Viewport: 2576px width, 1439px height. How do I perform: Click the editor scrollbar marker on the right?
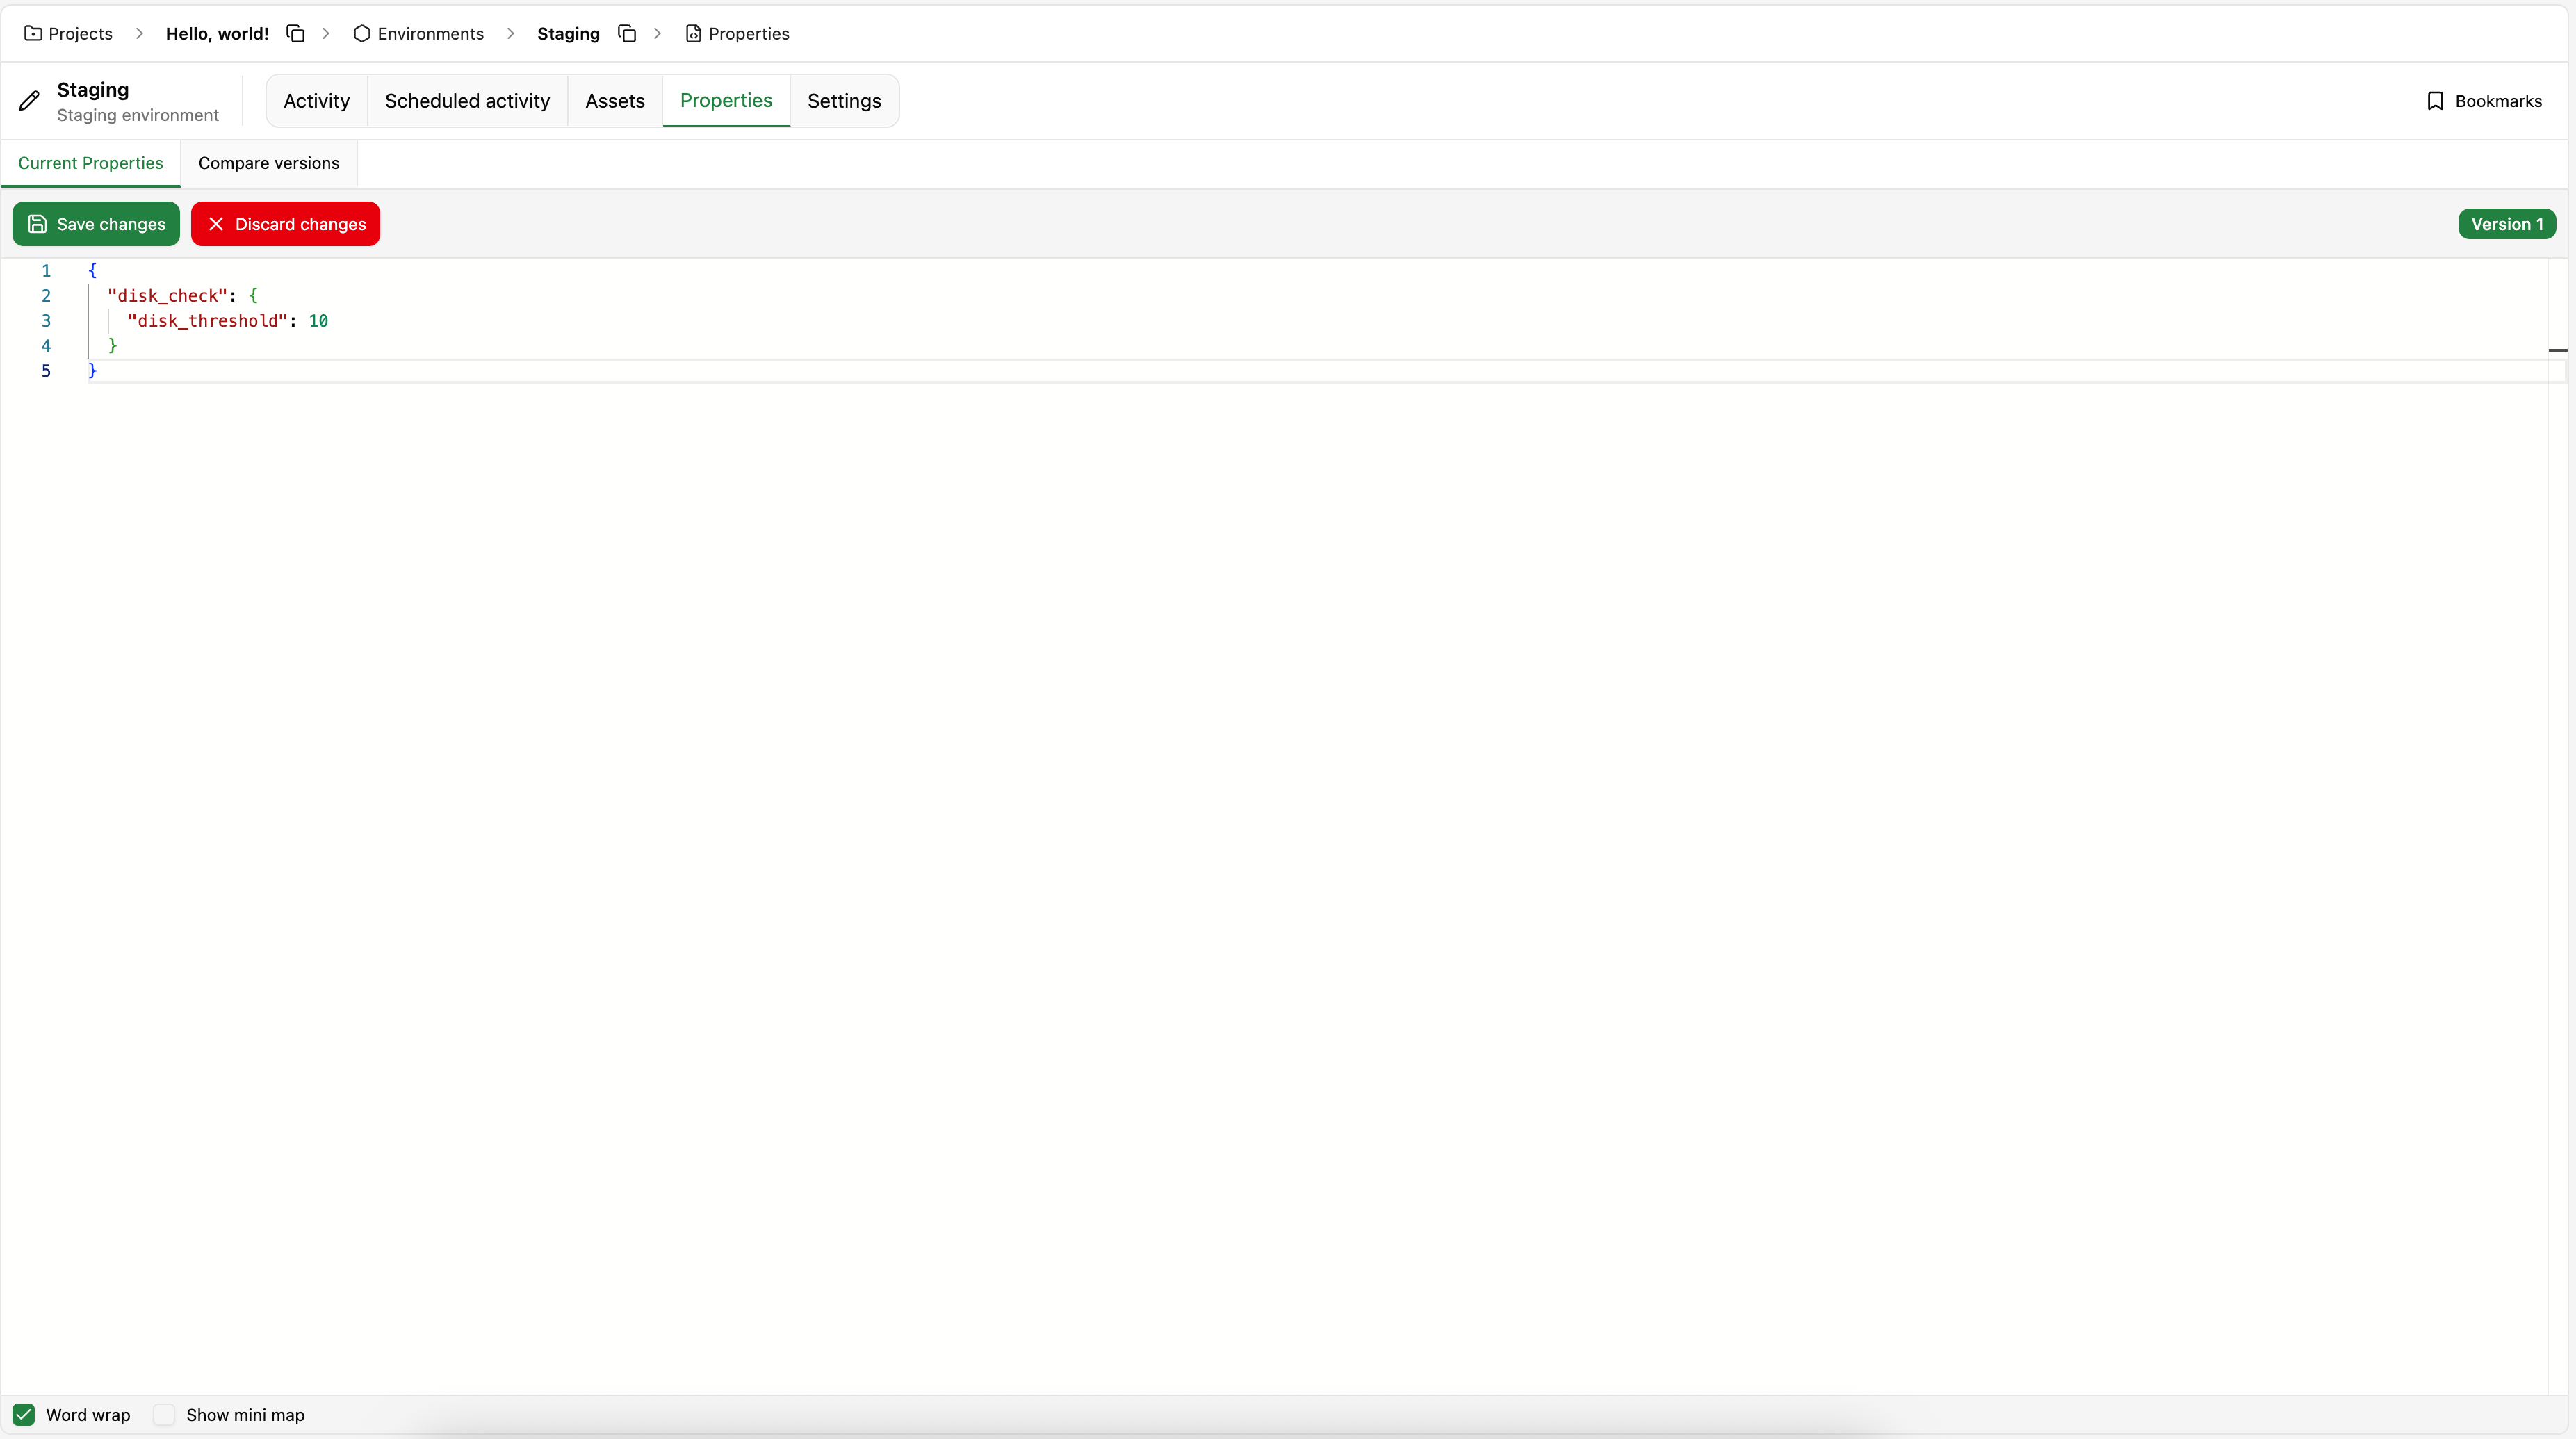tap(2558, 350)
